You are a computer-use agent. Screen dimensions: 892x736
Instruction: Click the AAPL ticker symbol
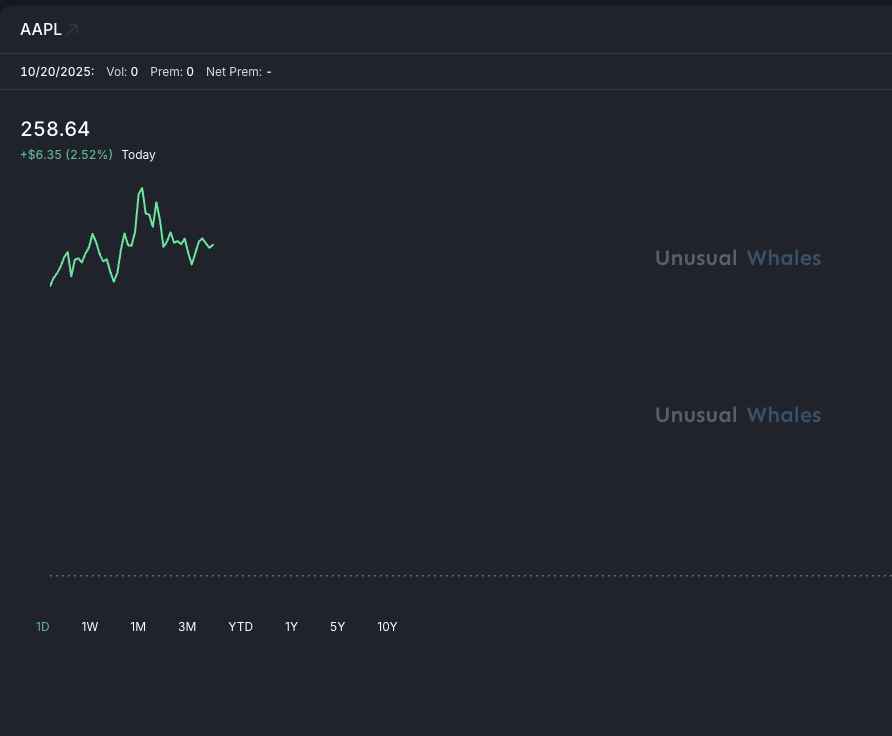coord(41,30)
